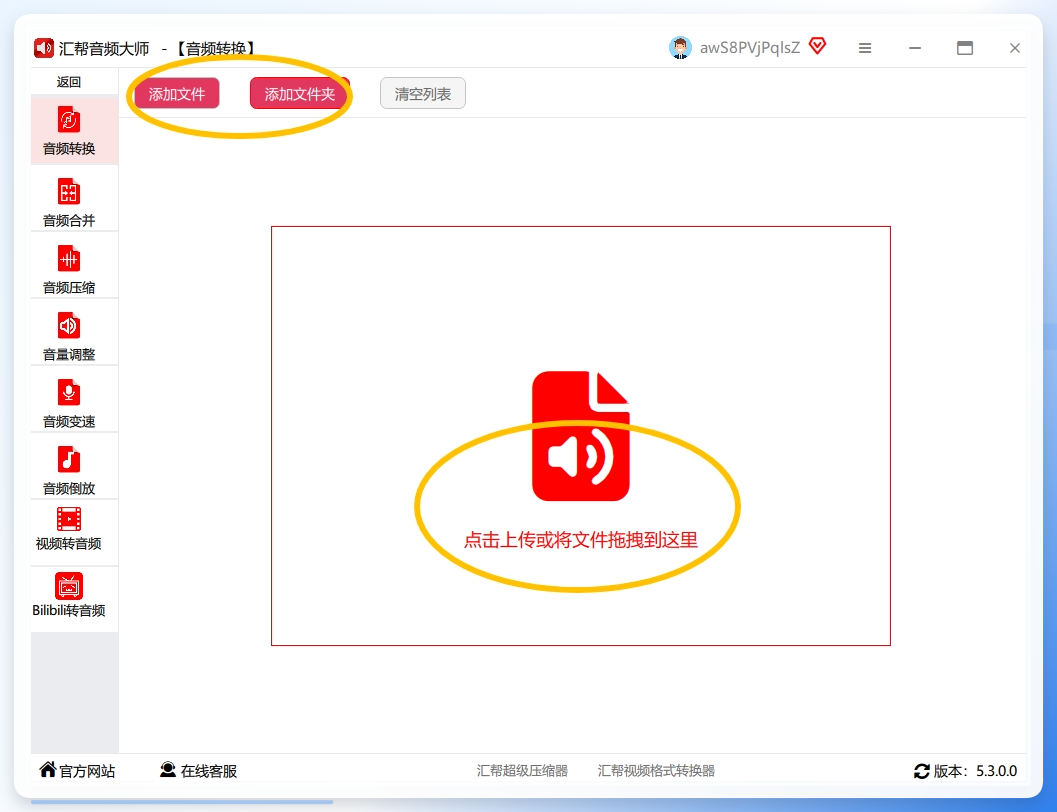Click the 添加文件夹 add folder button

tap(299, 94)
